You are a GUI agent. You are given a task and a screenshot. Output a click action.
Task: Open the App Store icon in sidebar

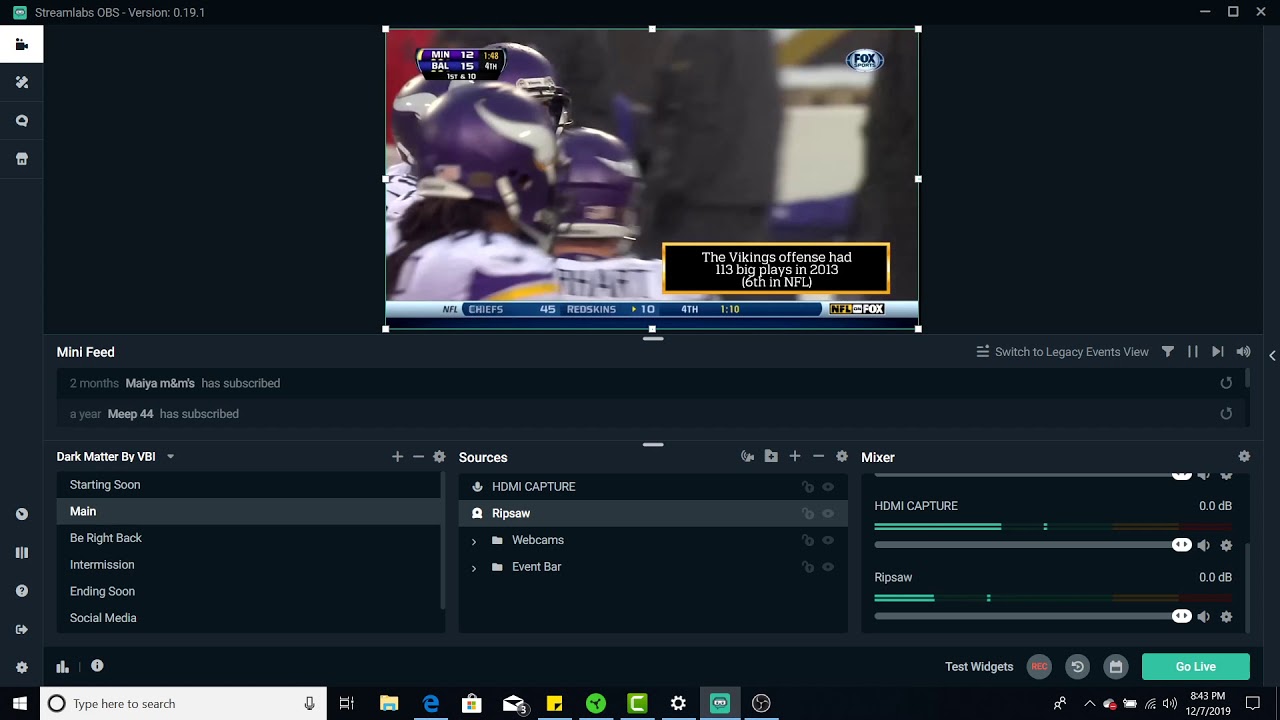coord(22,159)
